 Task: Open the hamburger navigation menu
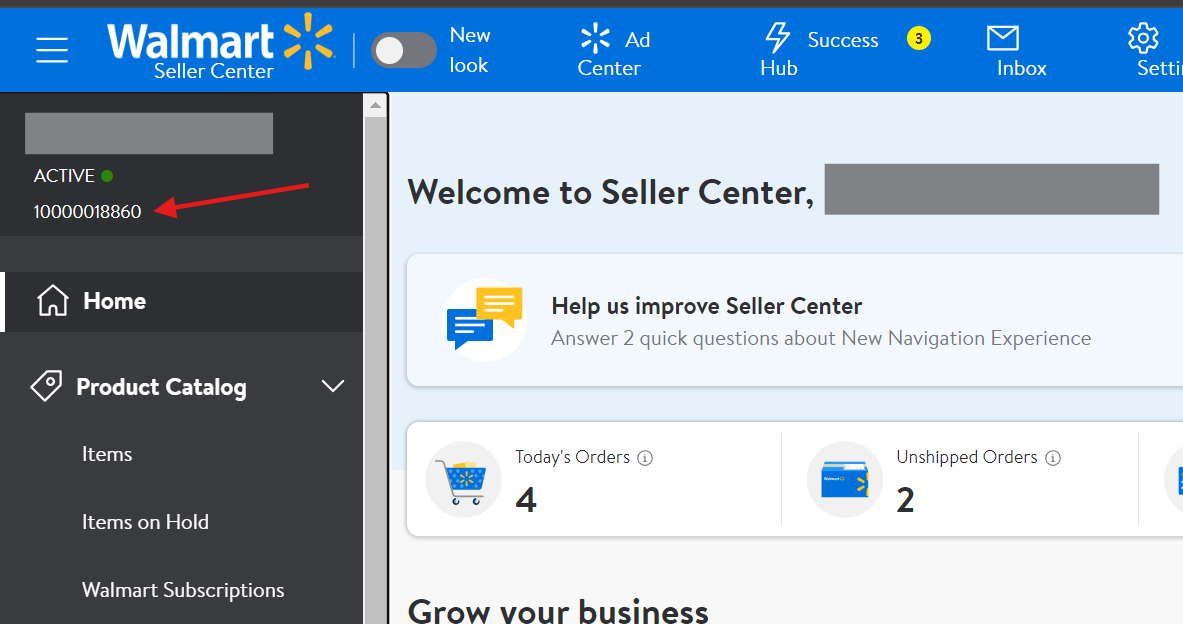[x=52, y=49]
